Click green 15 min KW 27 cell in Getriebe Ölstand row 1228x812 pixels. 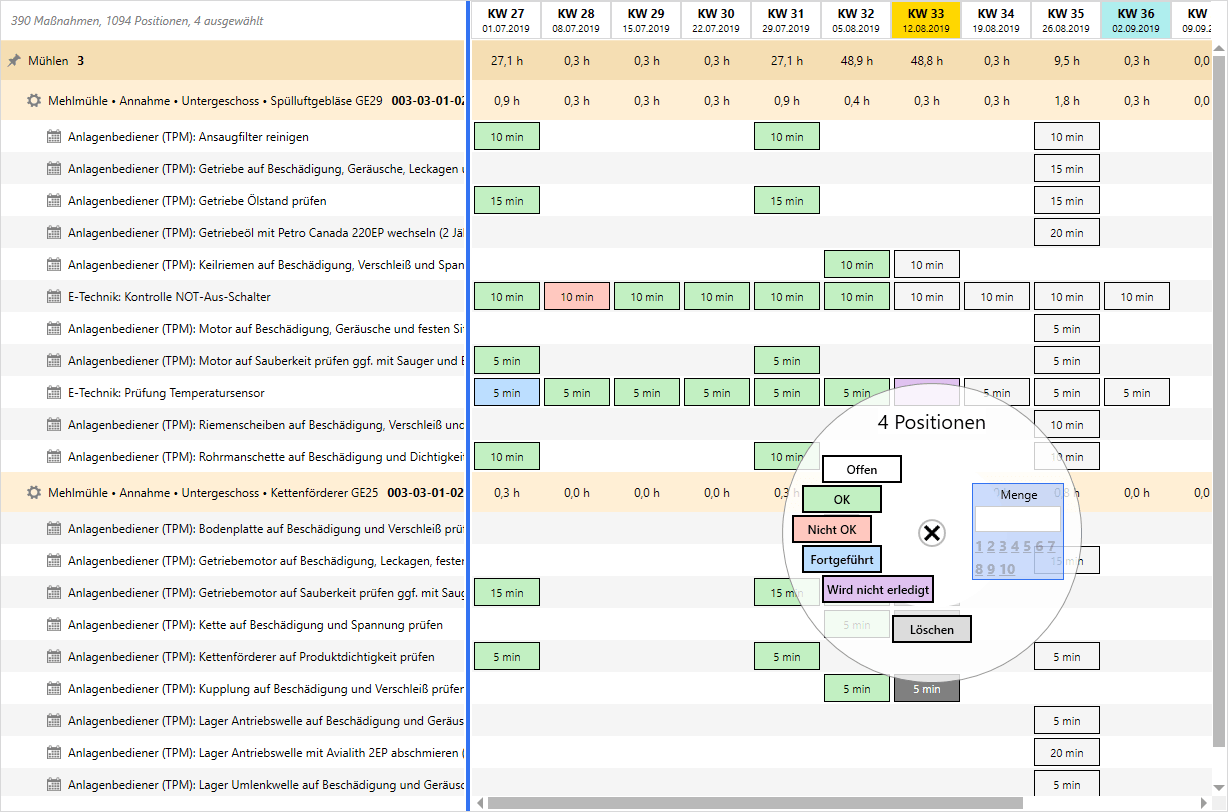(x=507, y=201)
